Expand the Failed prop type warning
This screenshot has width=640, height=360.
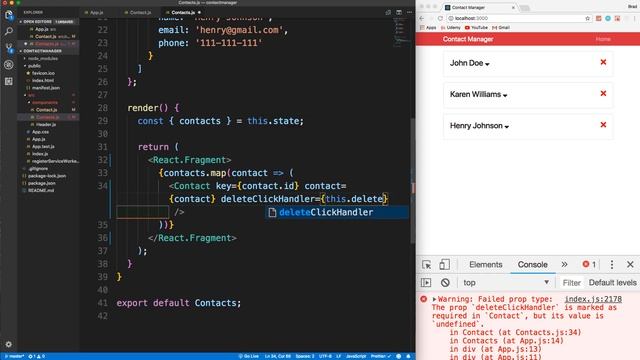click(434, 299)
